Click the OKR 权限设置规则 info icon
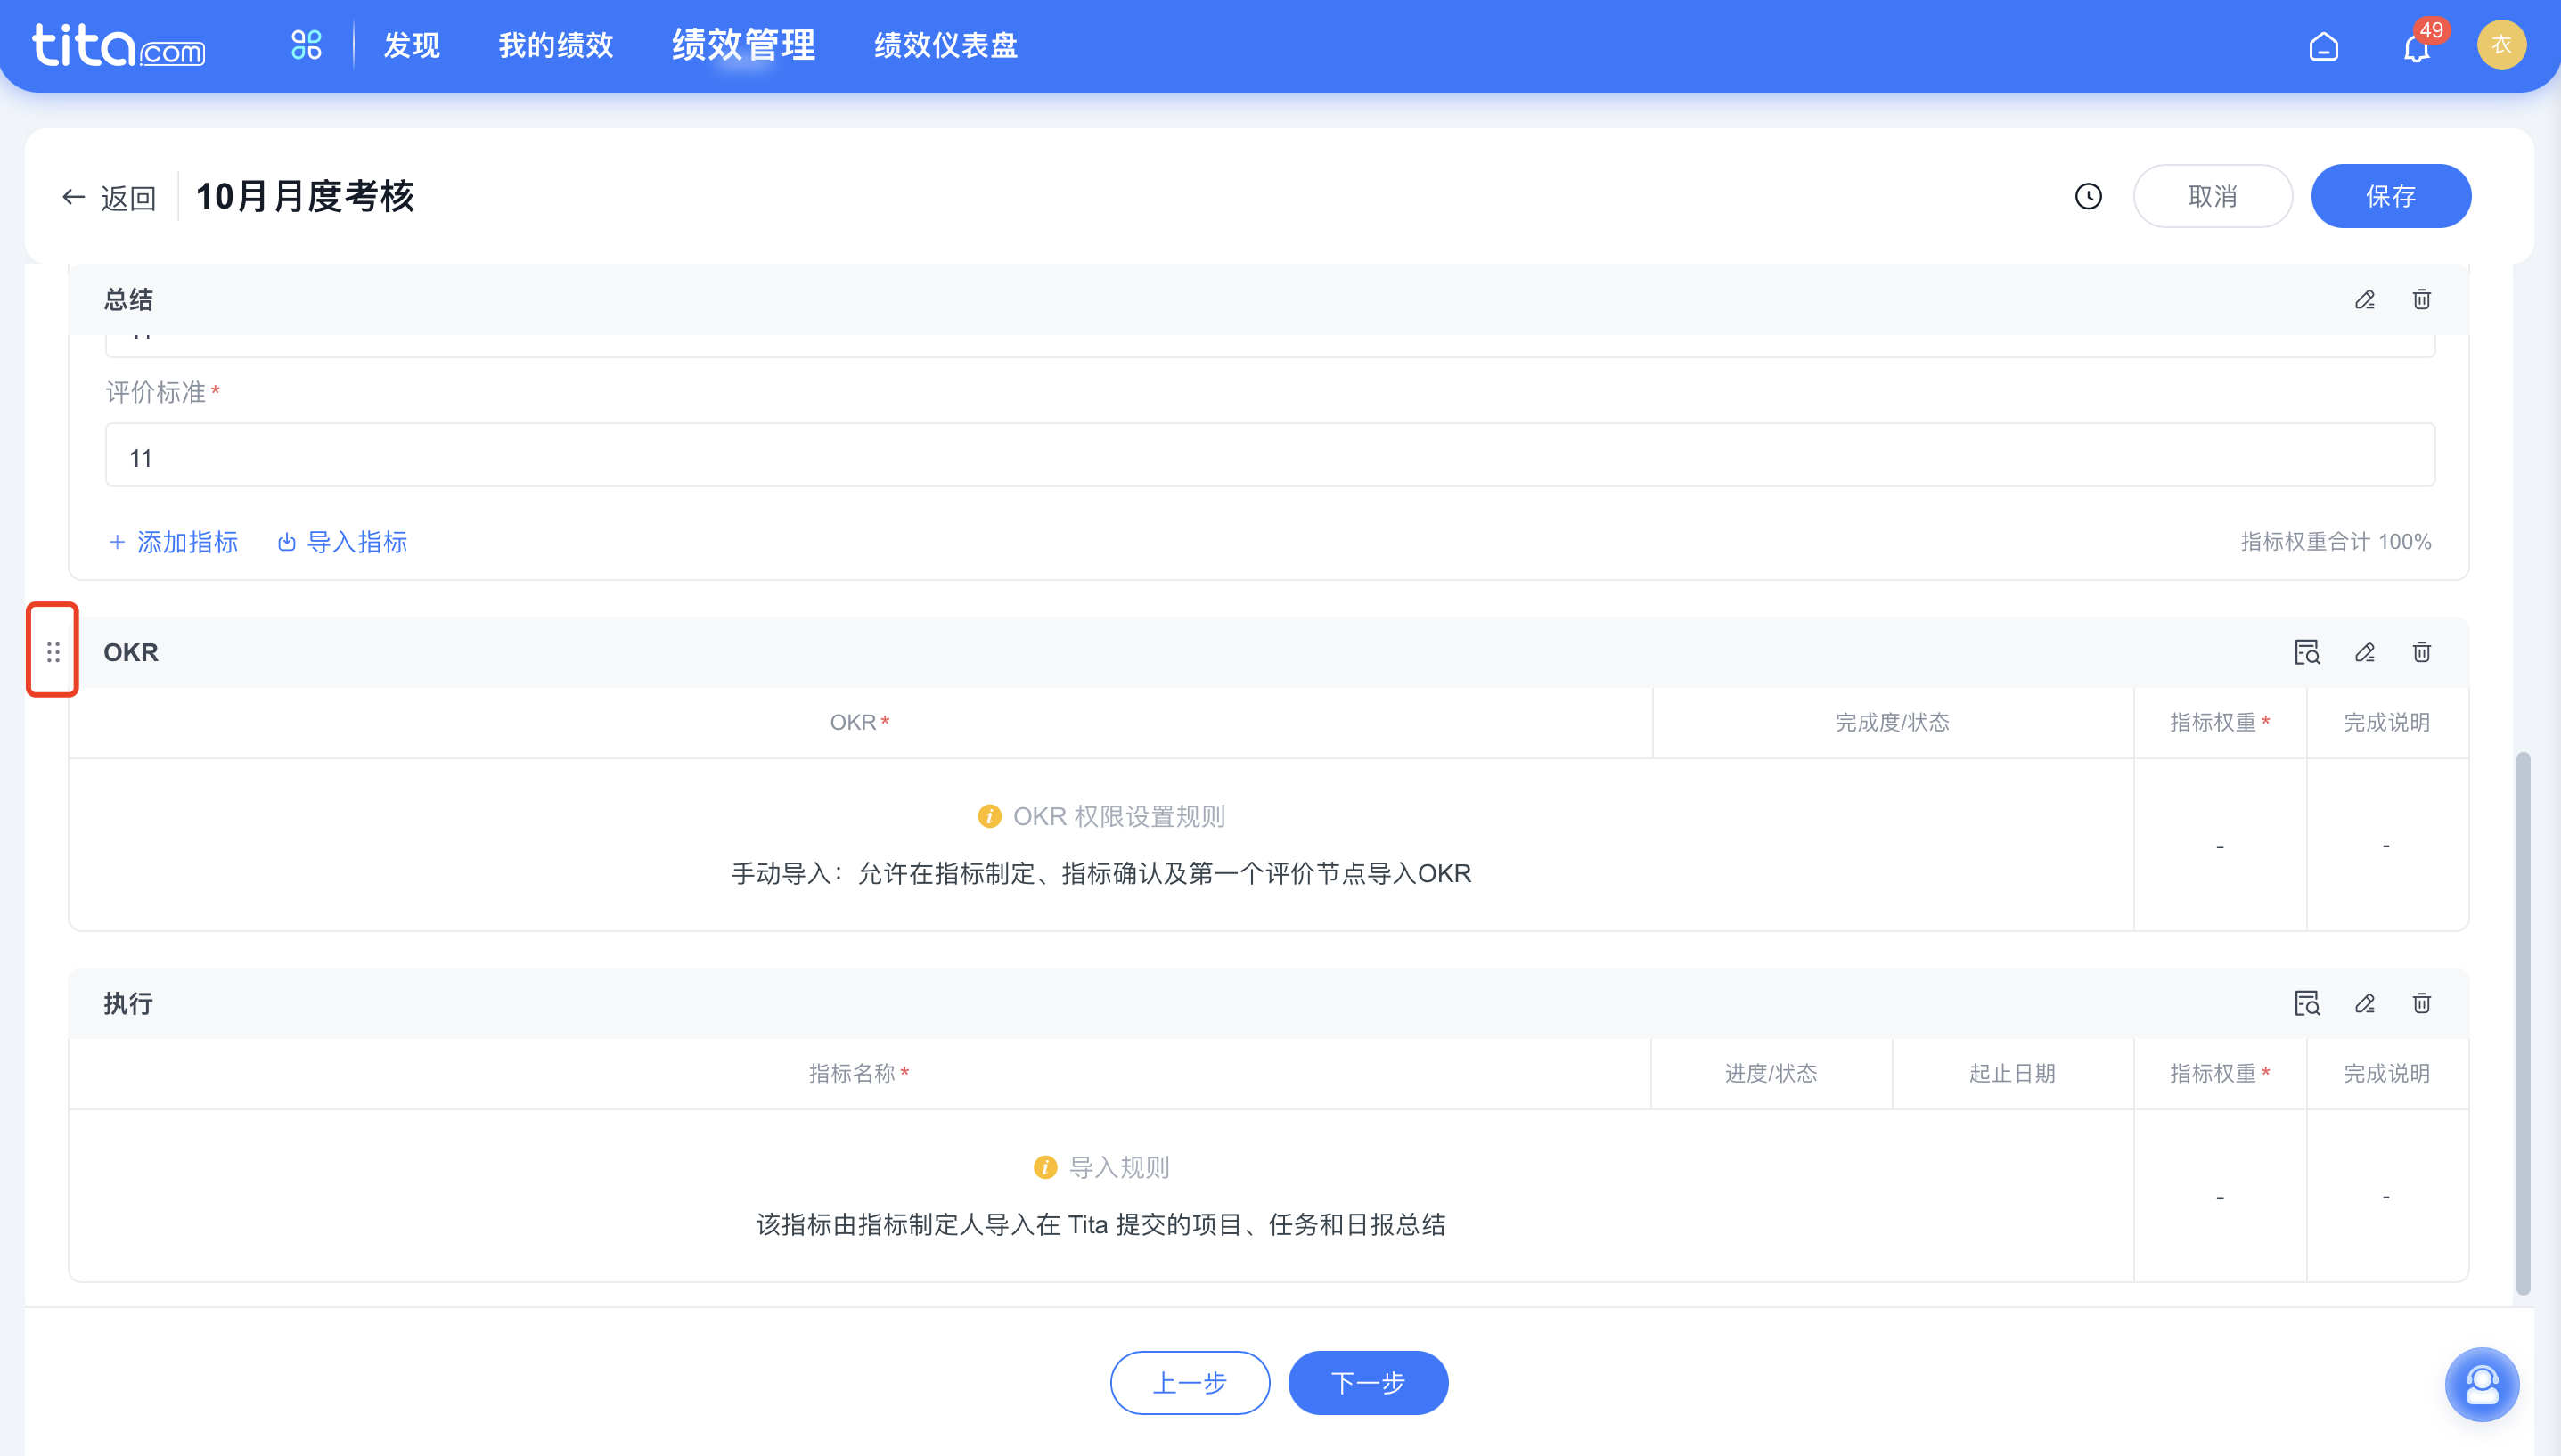This screenshot has width=2561, height=1456. coord(989,816)
